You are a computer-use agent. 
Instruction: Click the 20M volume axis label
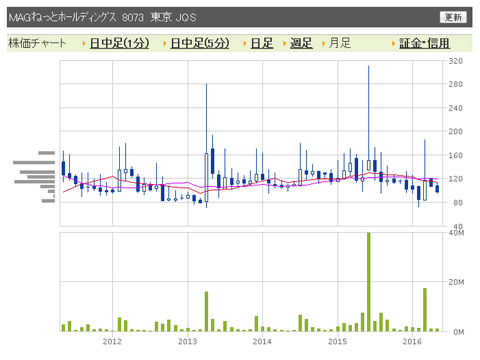(456, 282)
